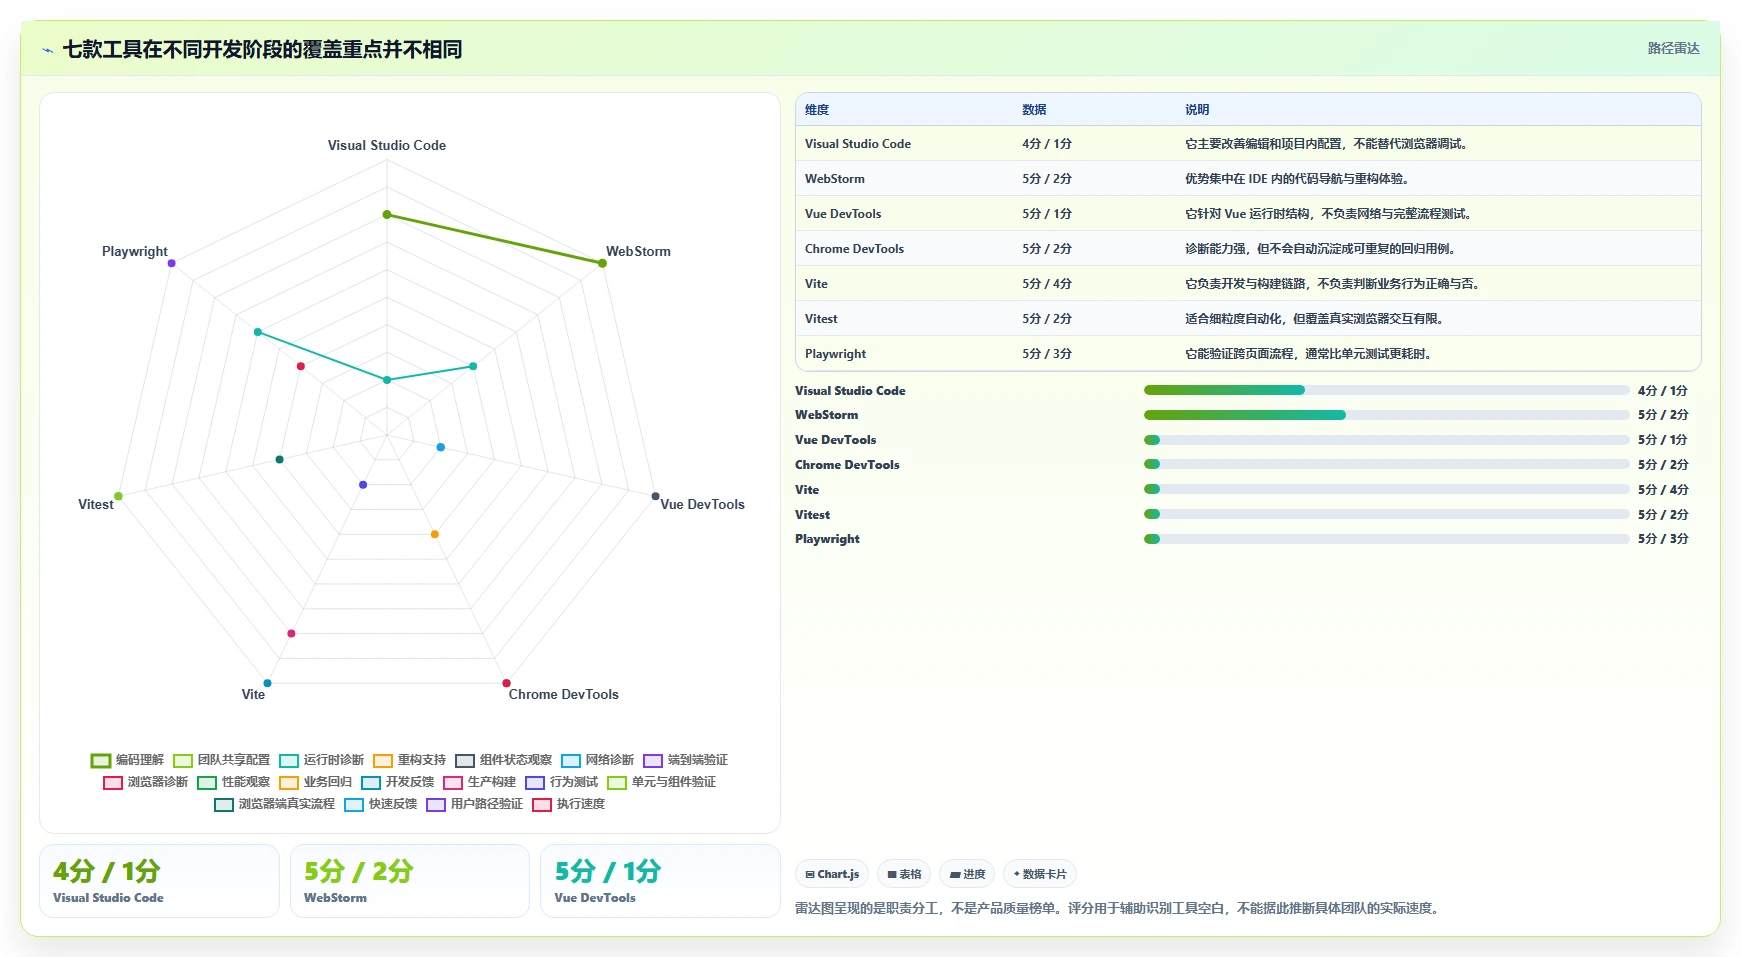1741x957 pixels.
Task: Toggle the 运行时诊断 legend dataset
Action: point(321,760)
